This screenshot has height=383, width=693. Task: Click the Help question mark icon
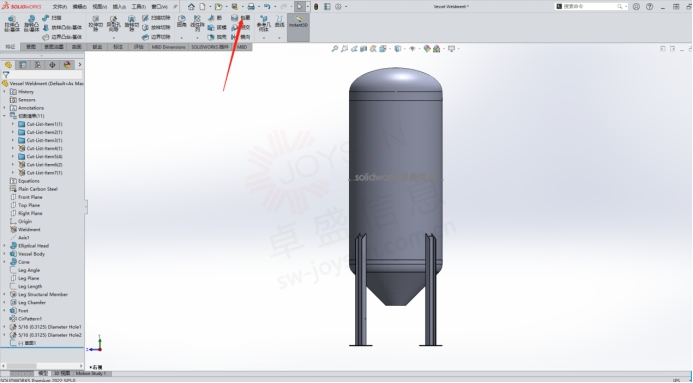coord(649,7)
